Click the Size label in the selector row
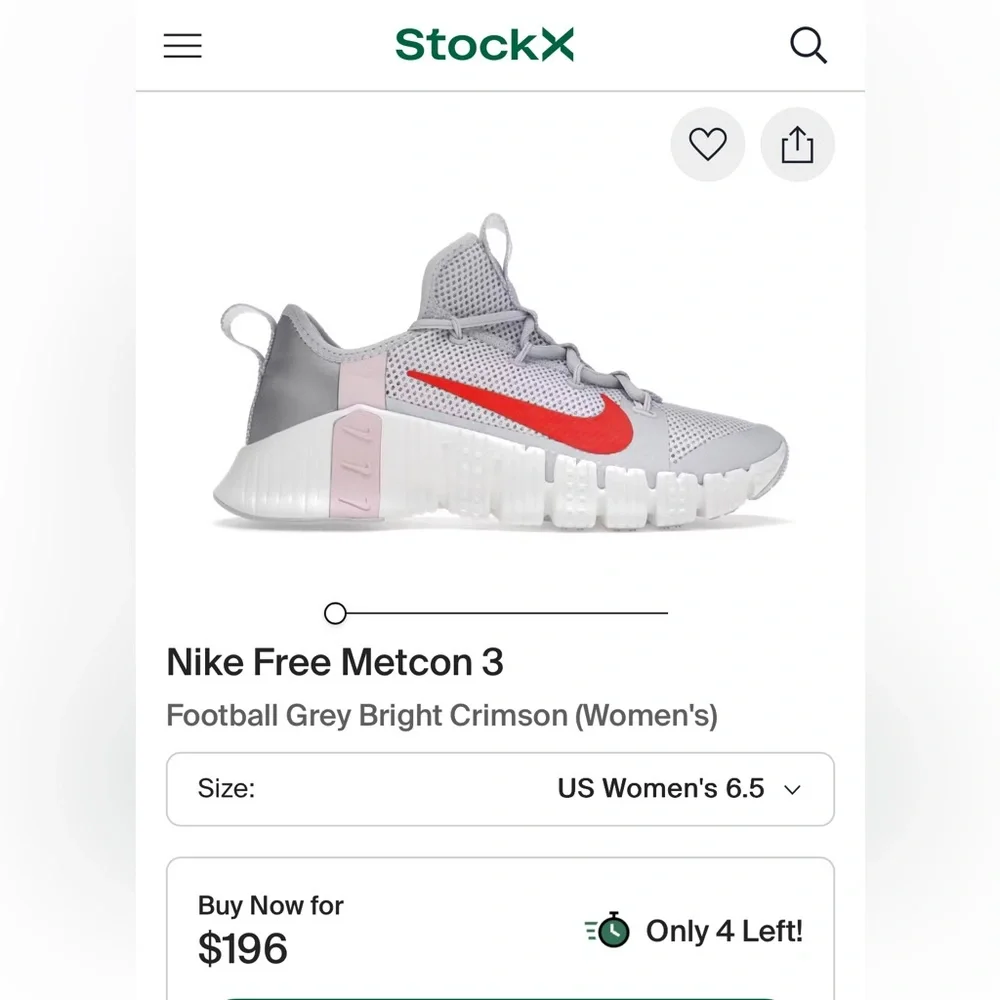1000x1000 pixels. (226, 789)
